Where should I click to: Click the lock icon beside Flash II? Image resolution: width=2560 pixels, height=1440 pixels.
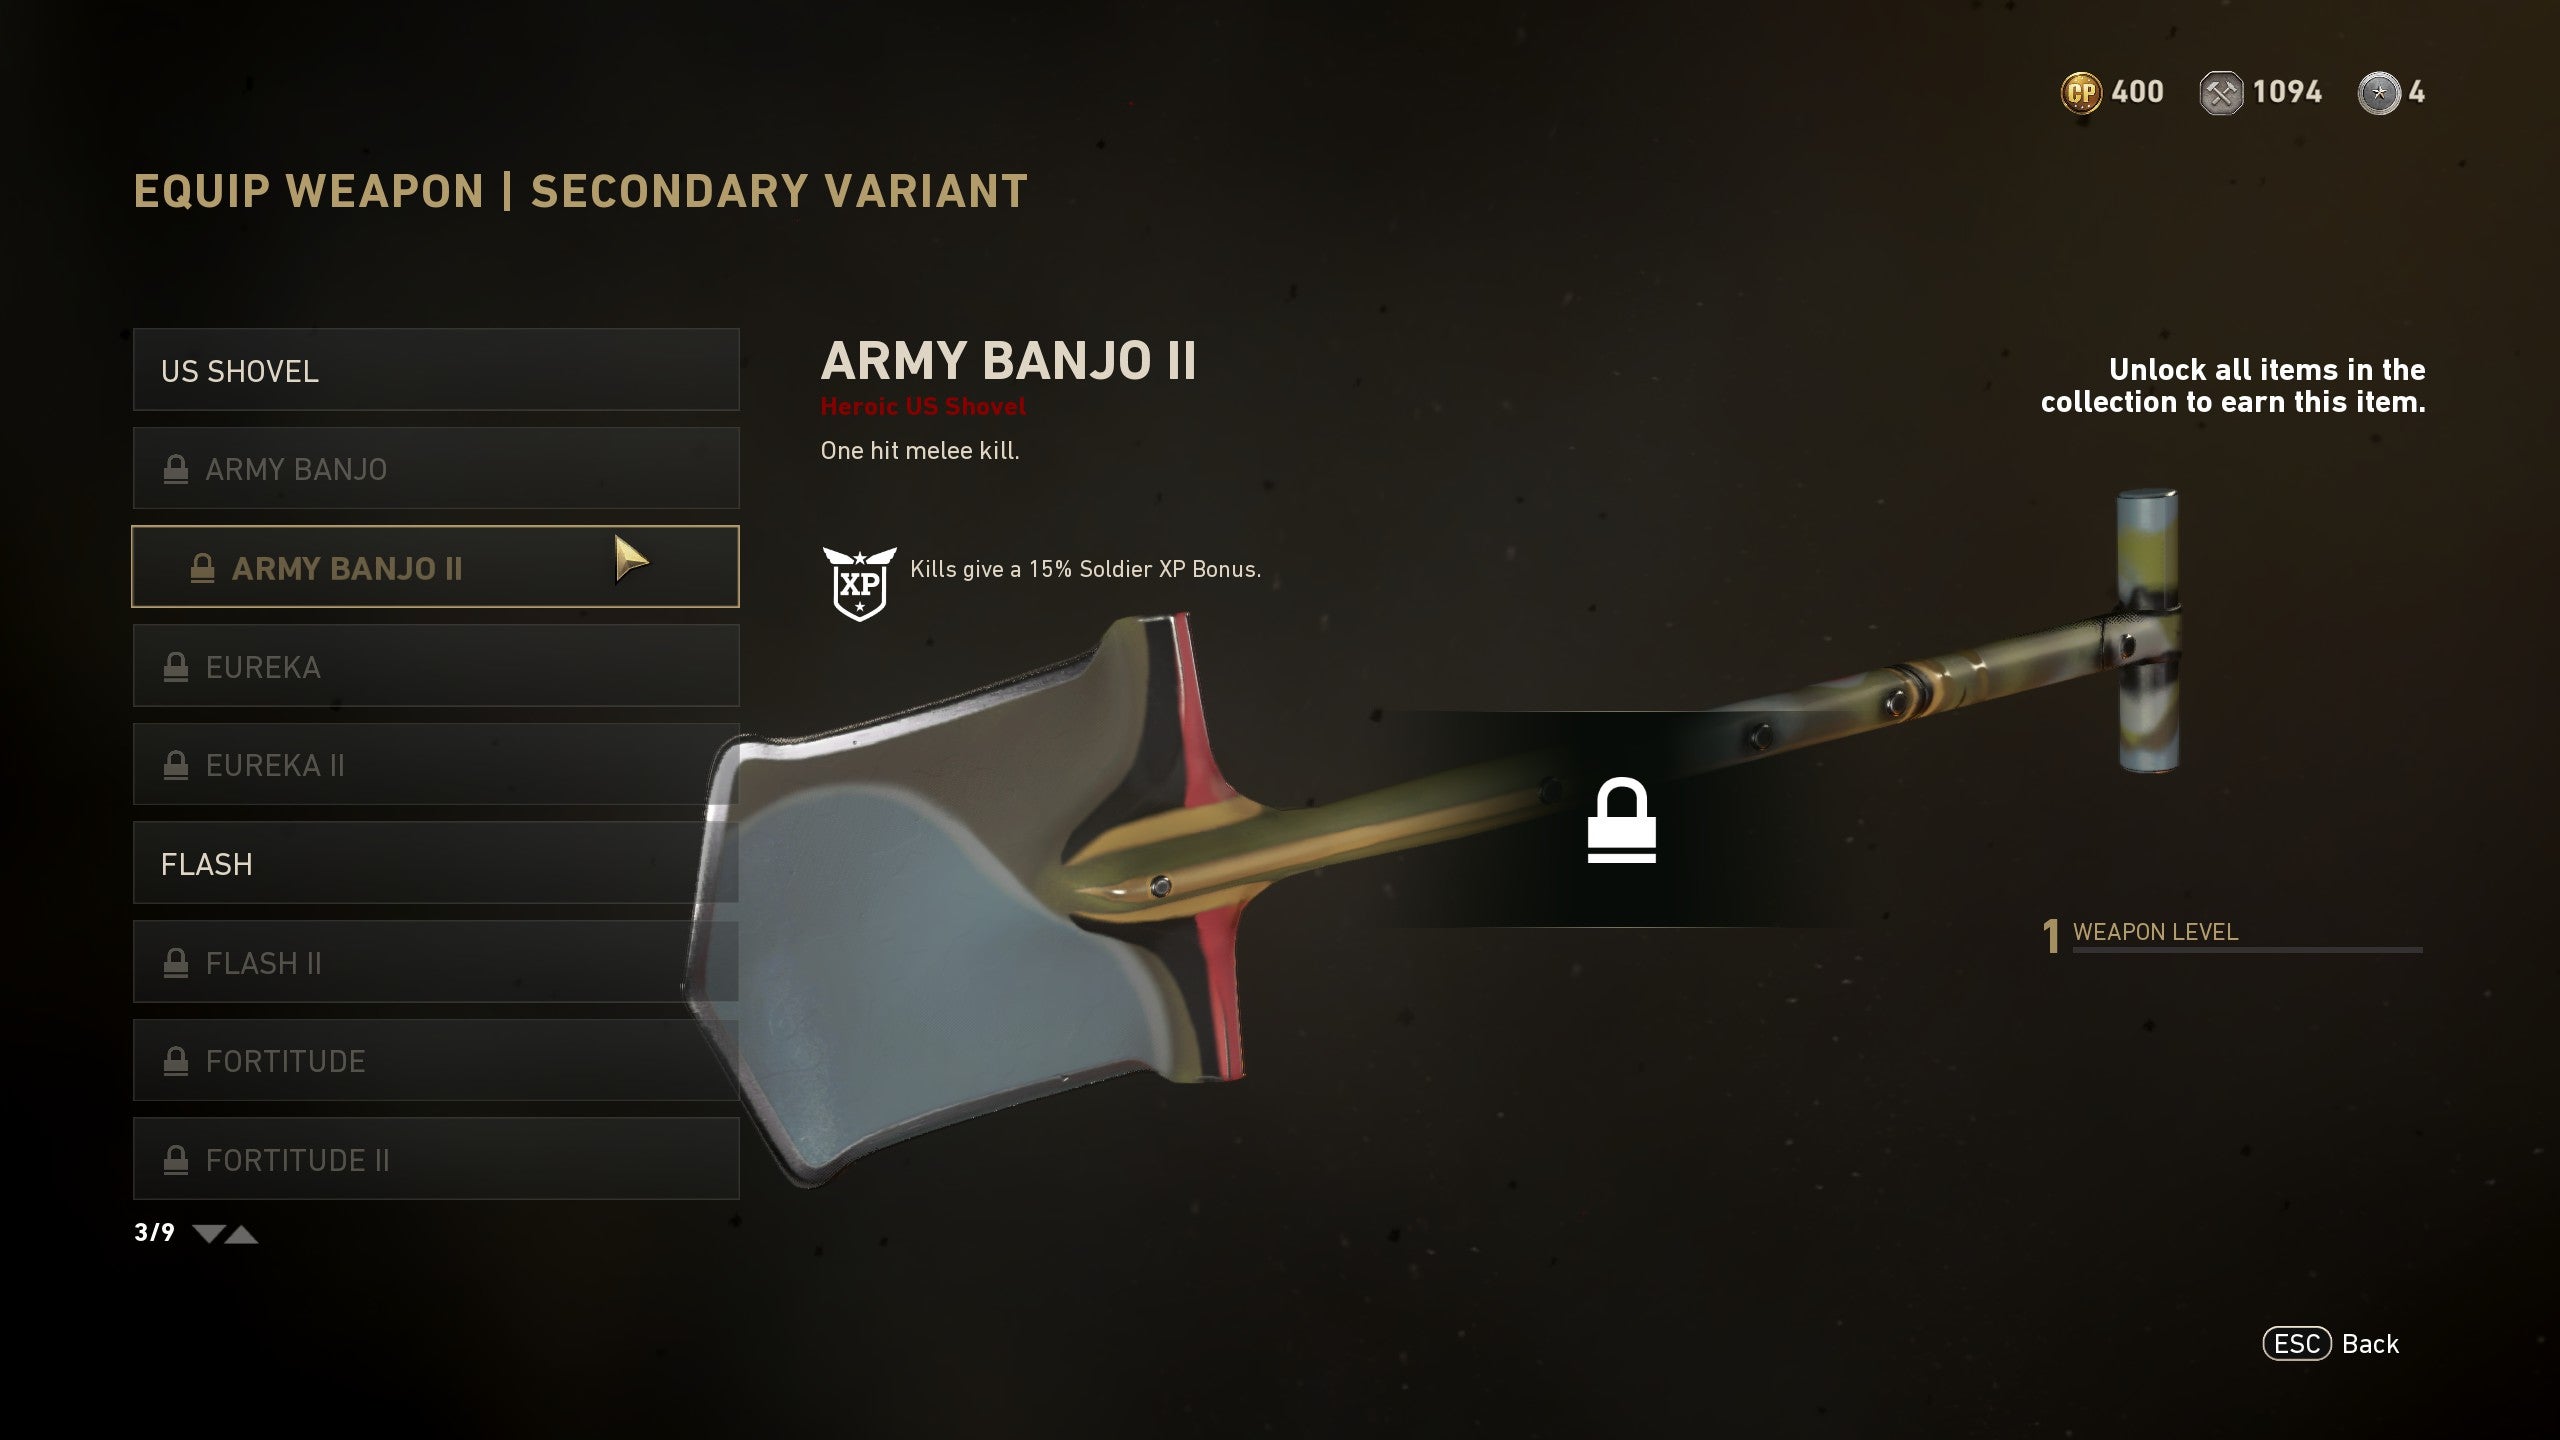pyautogui.click(x=176, y=963)
